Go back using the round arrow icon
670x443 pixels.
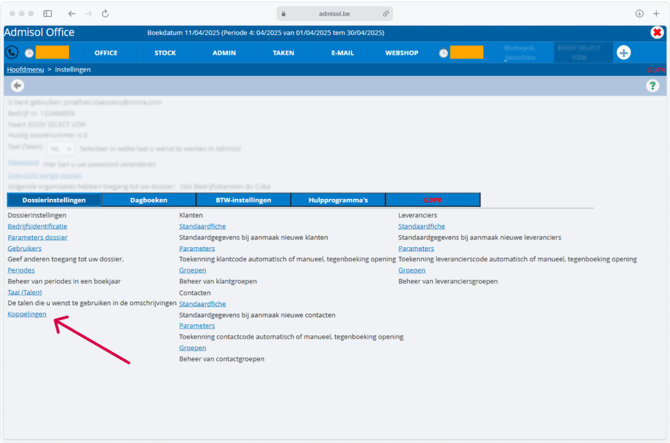tap(17, 86)
